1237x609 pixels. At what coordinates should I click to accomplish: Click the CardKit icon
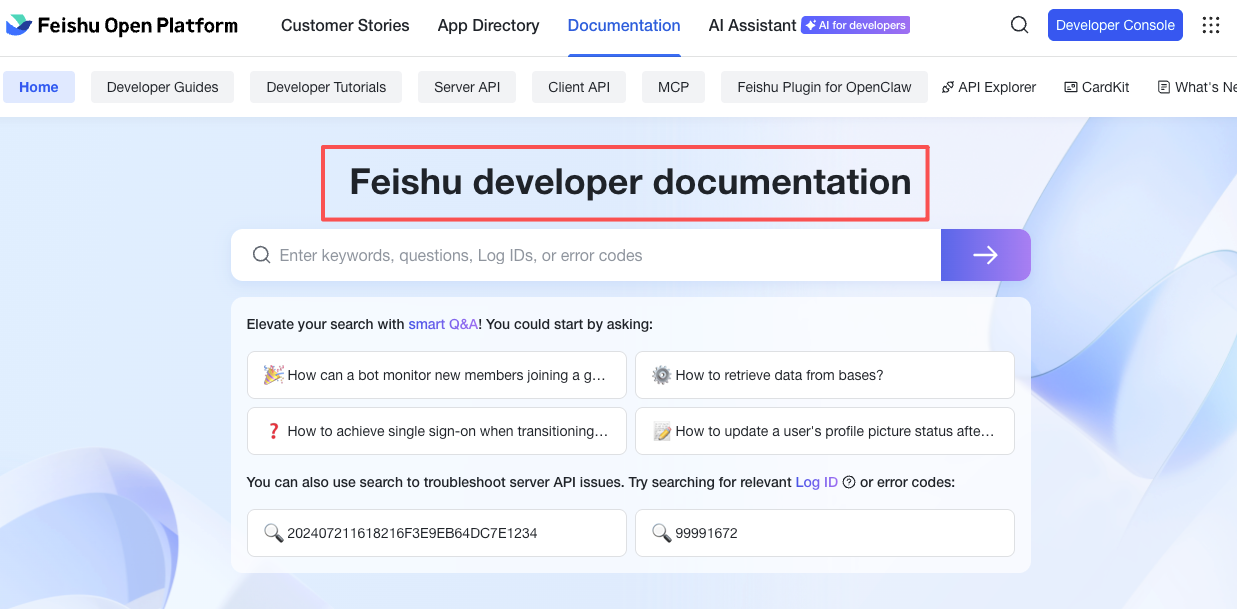(1071, 87)
